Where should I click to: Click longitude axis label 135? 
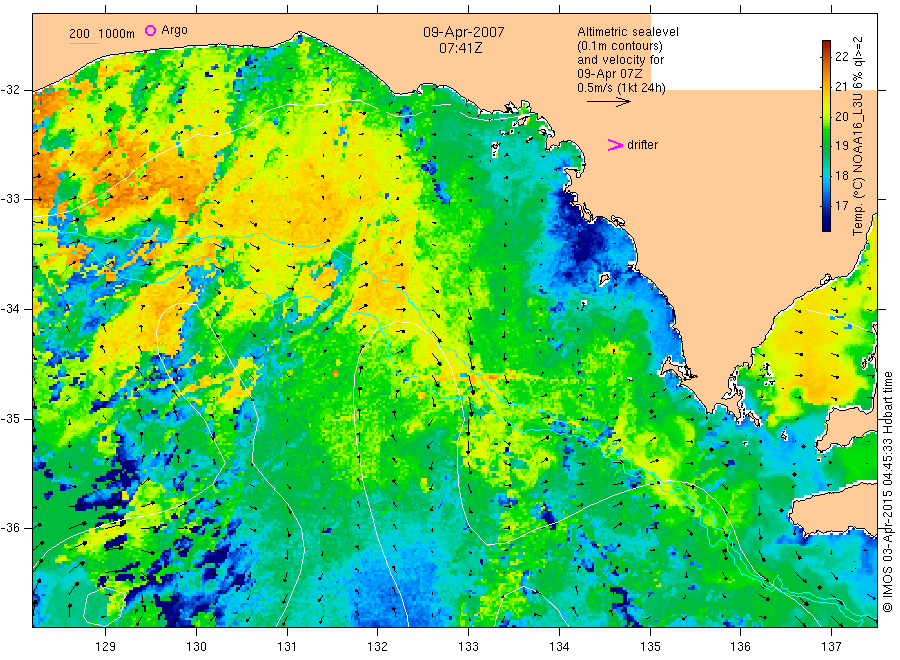click(x=650, y=646)
